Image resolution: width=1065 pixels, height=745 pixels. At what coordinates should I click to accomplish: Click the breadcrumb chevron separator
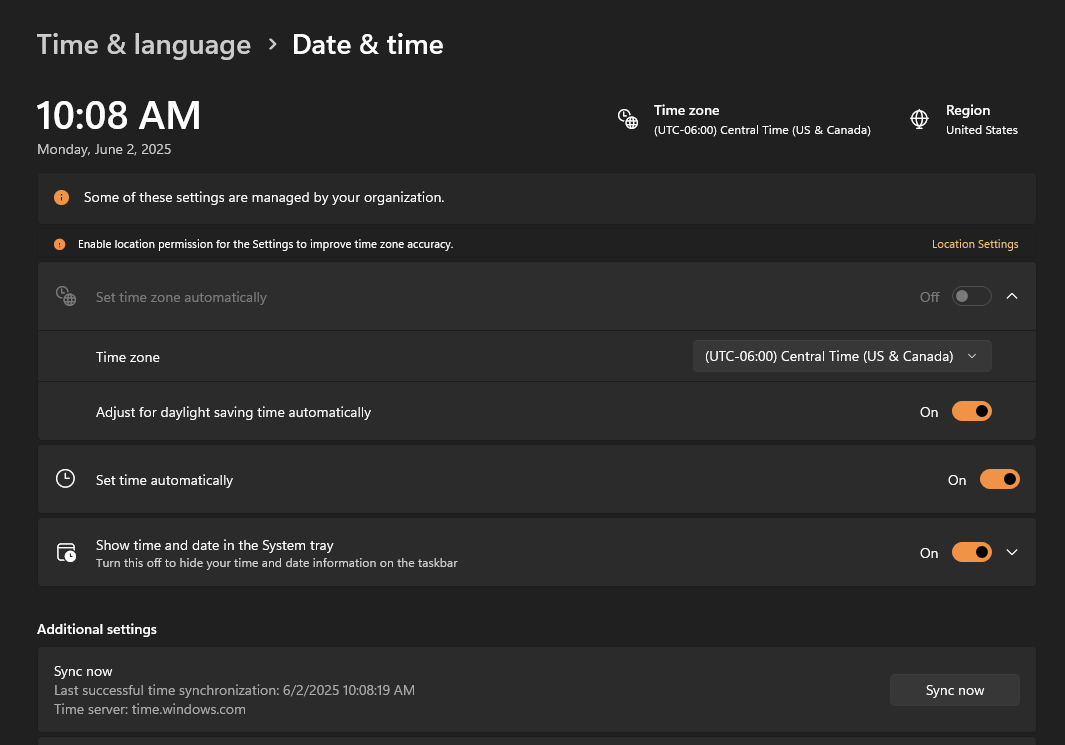point(272,45)
